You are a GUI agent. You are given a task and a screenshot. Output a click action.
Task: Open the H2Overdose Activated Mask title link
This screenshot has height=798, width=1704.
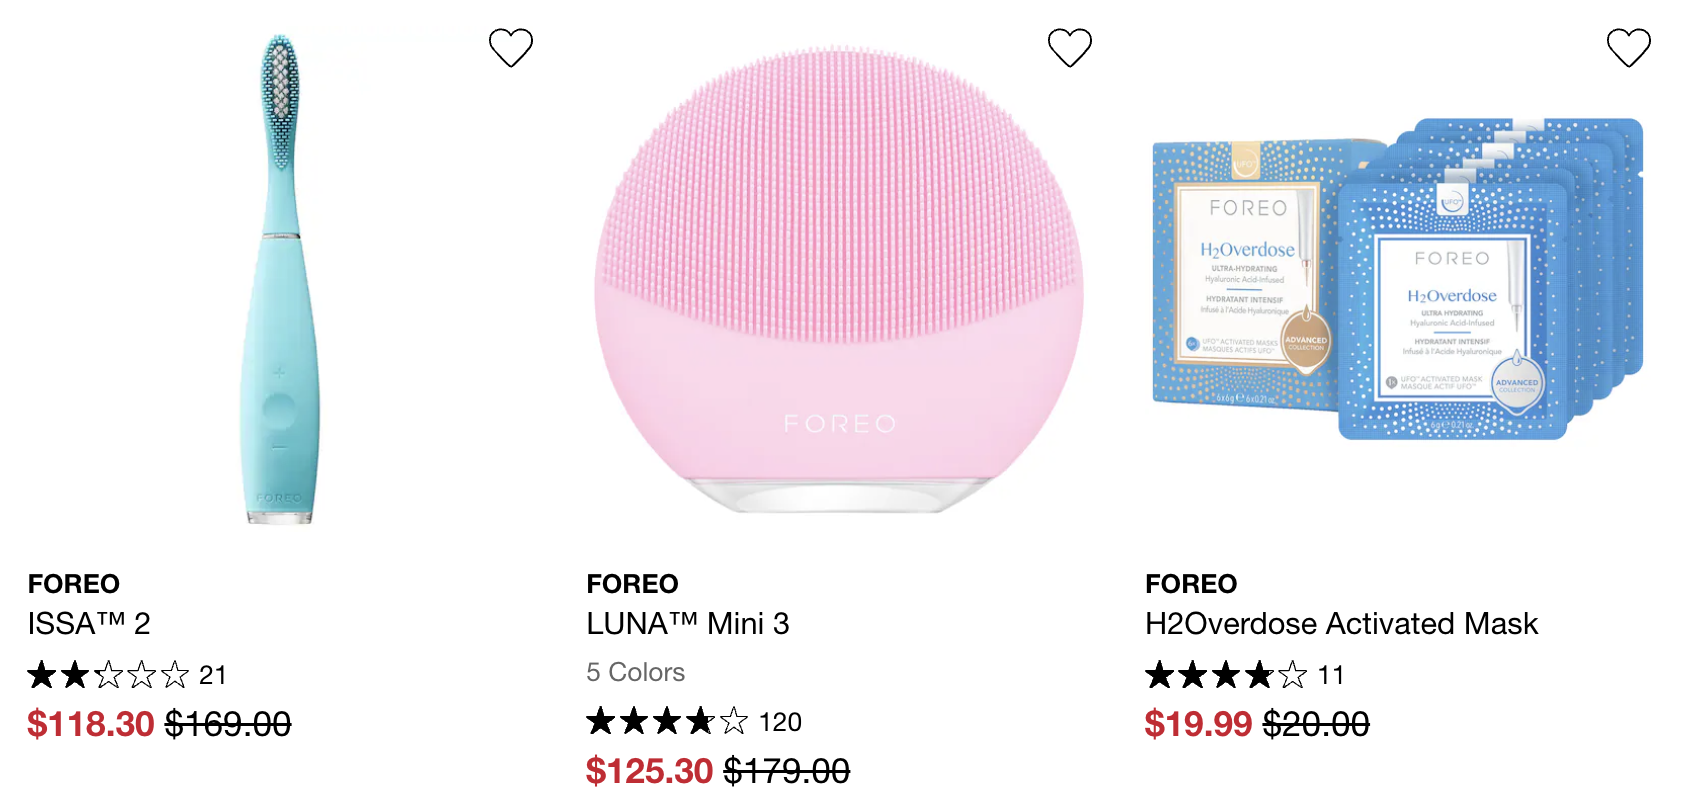click(x=1341, y=624)
